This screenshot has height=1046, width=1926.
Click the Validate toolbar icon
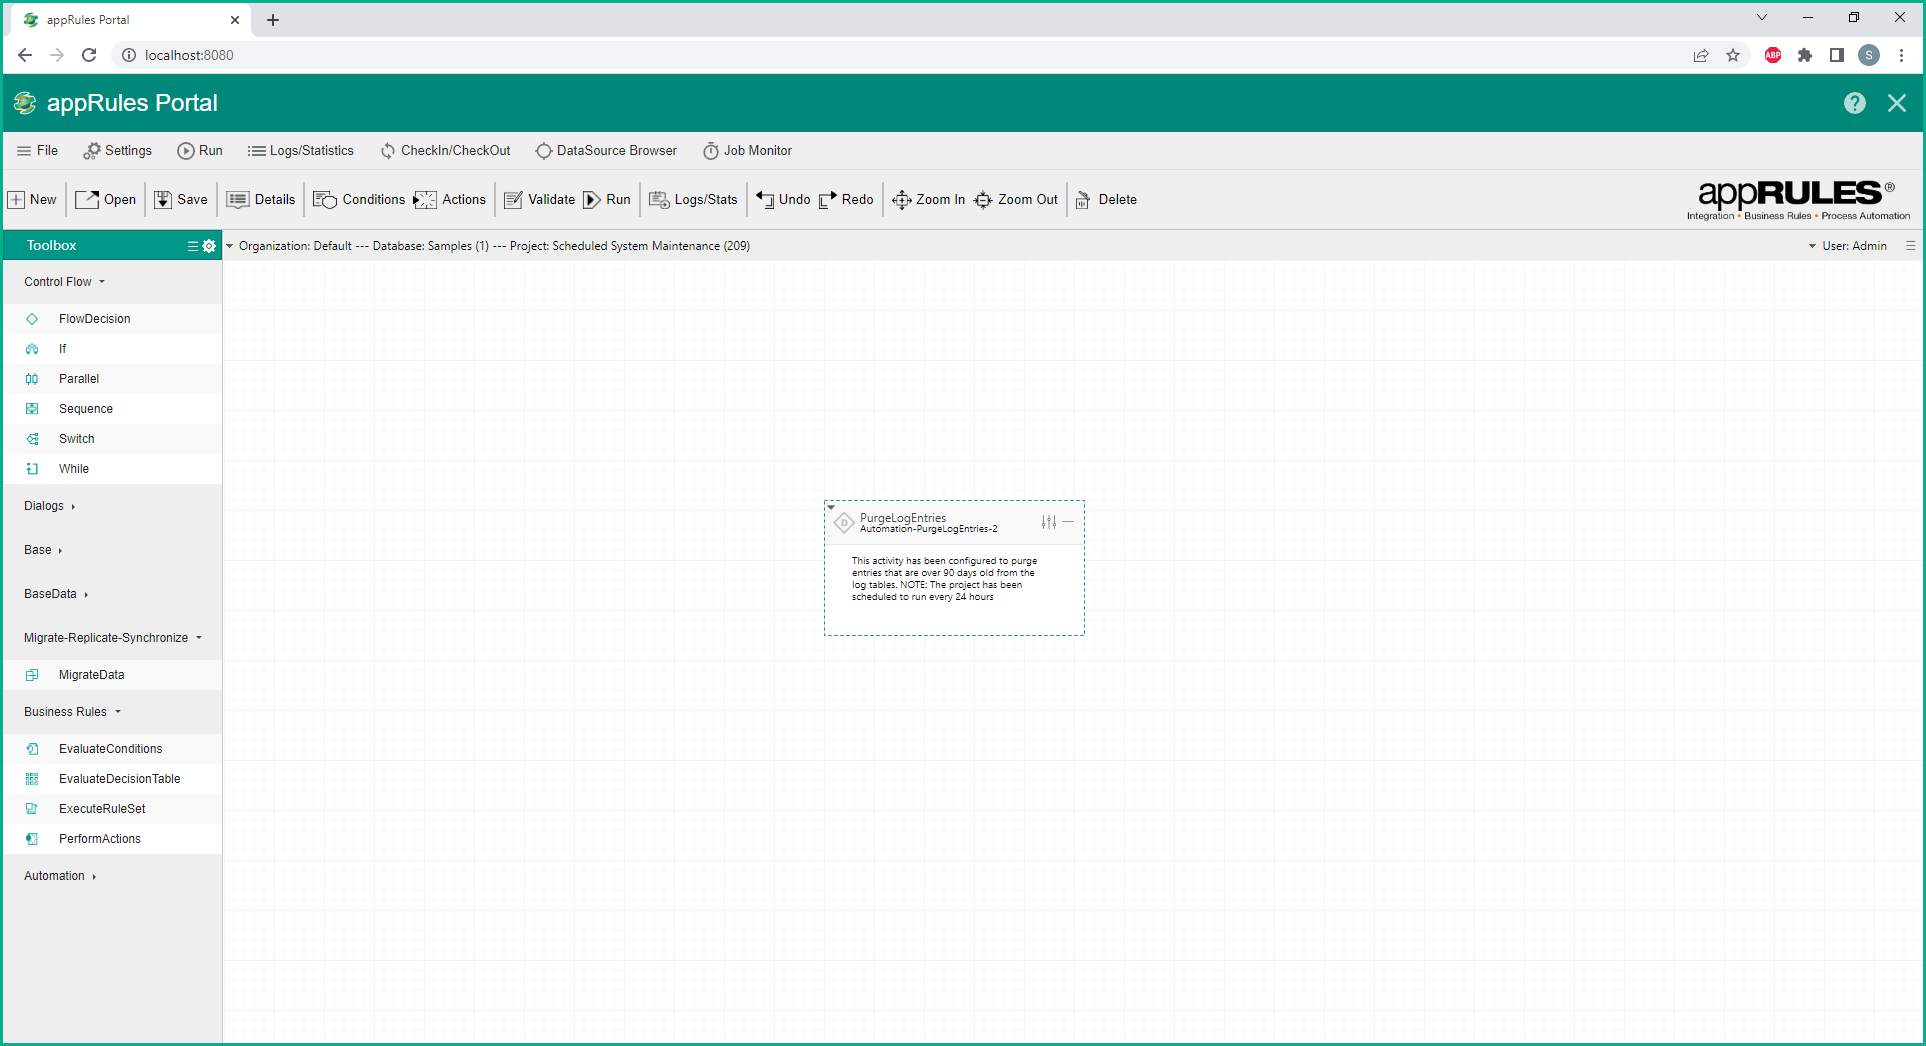[x=514, y=200]
